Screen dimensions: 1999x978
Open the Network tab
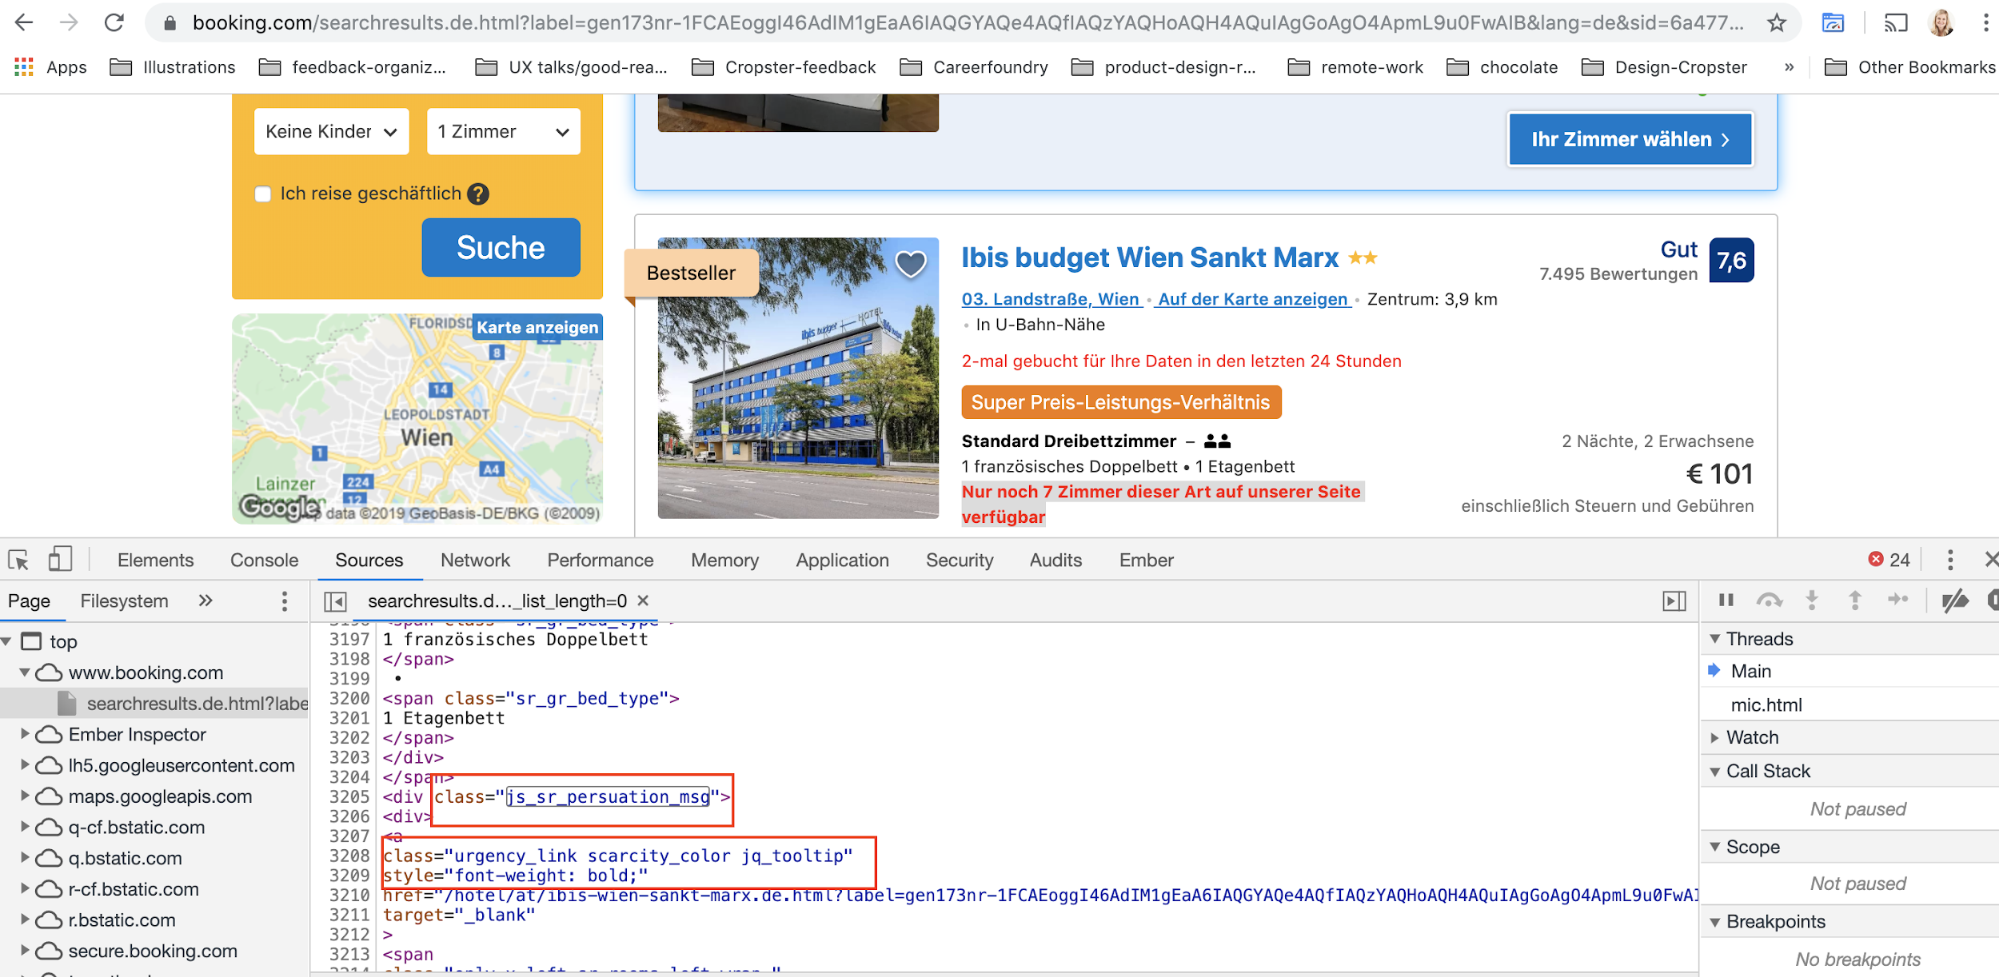click(x=475, y=560)
